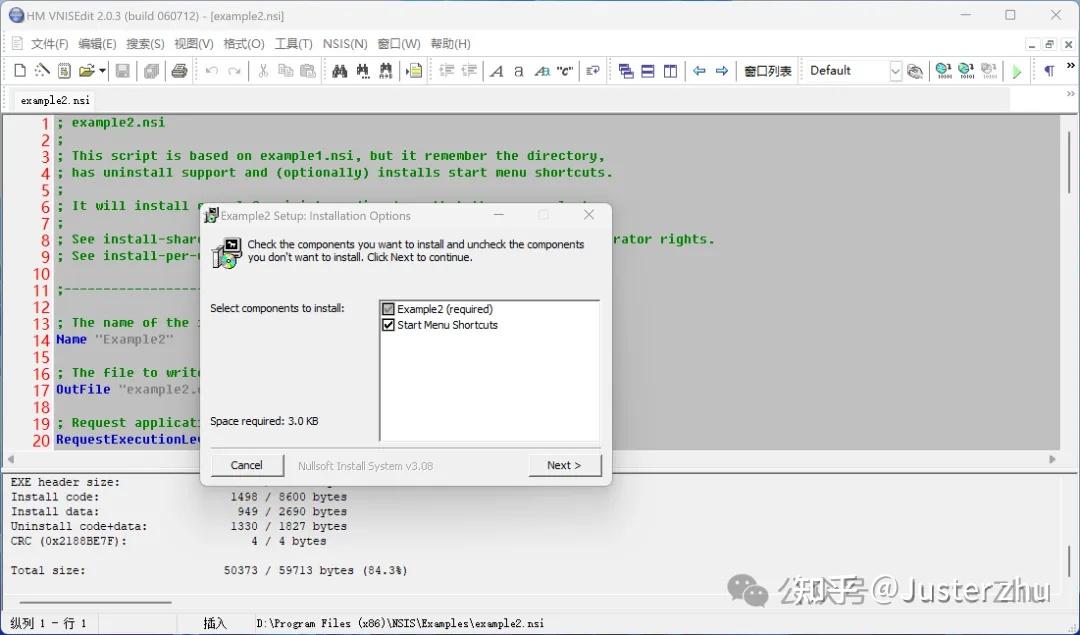Image resolution: width=1080 pixels, height=635 pixels.
Task: Compile and run with second globe icon
Action: [966, 71]
